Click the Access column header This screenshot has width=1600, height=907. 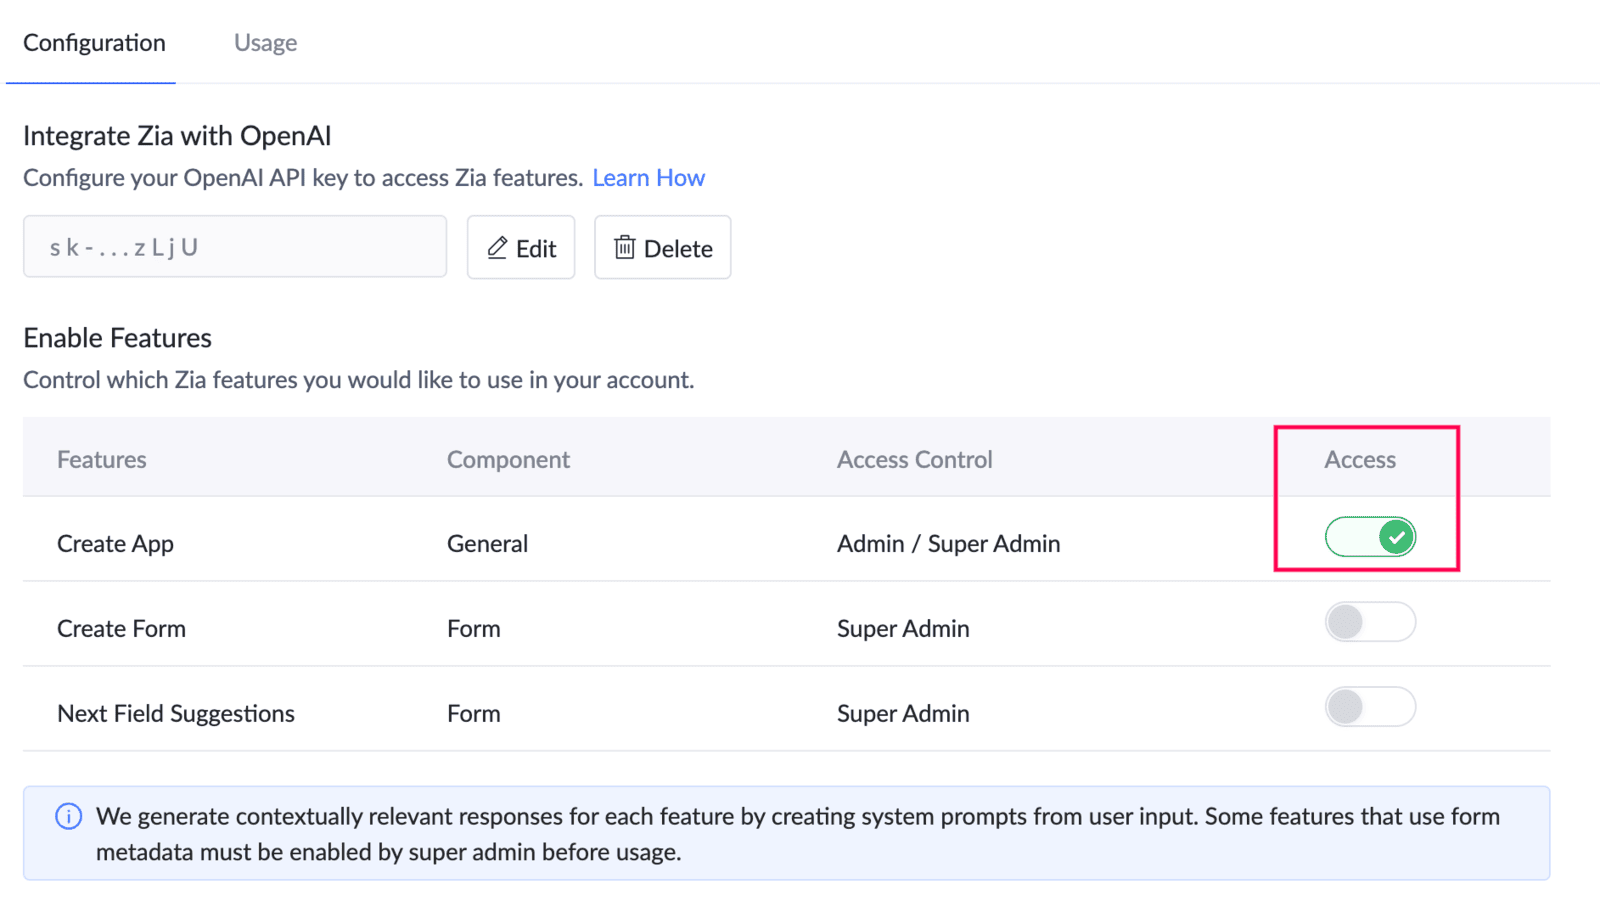pos(1360,460)
